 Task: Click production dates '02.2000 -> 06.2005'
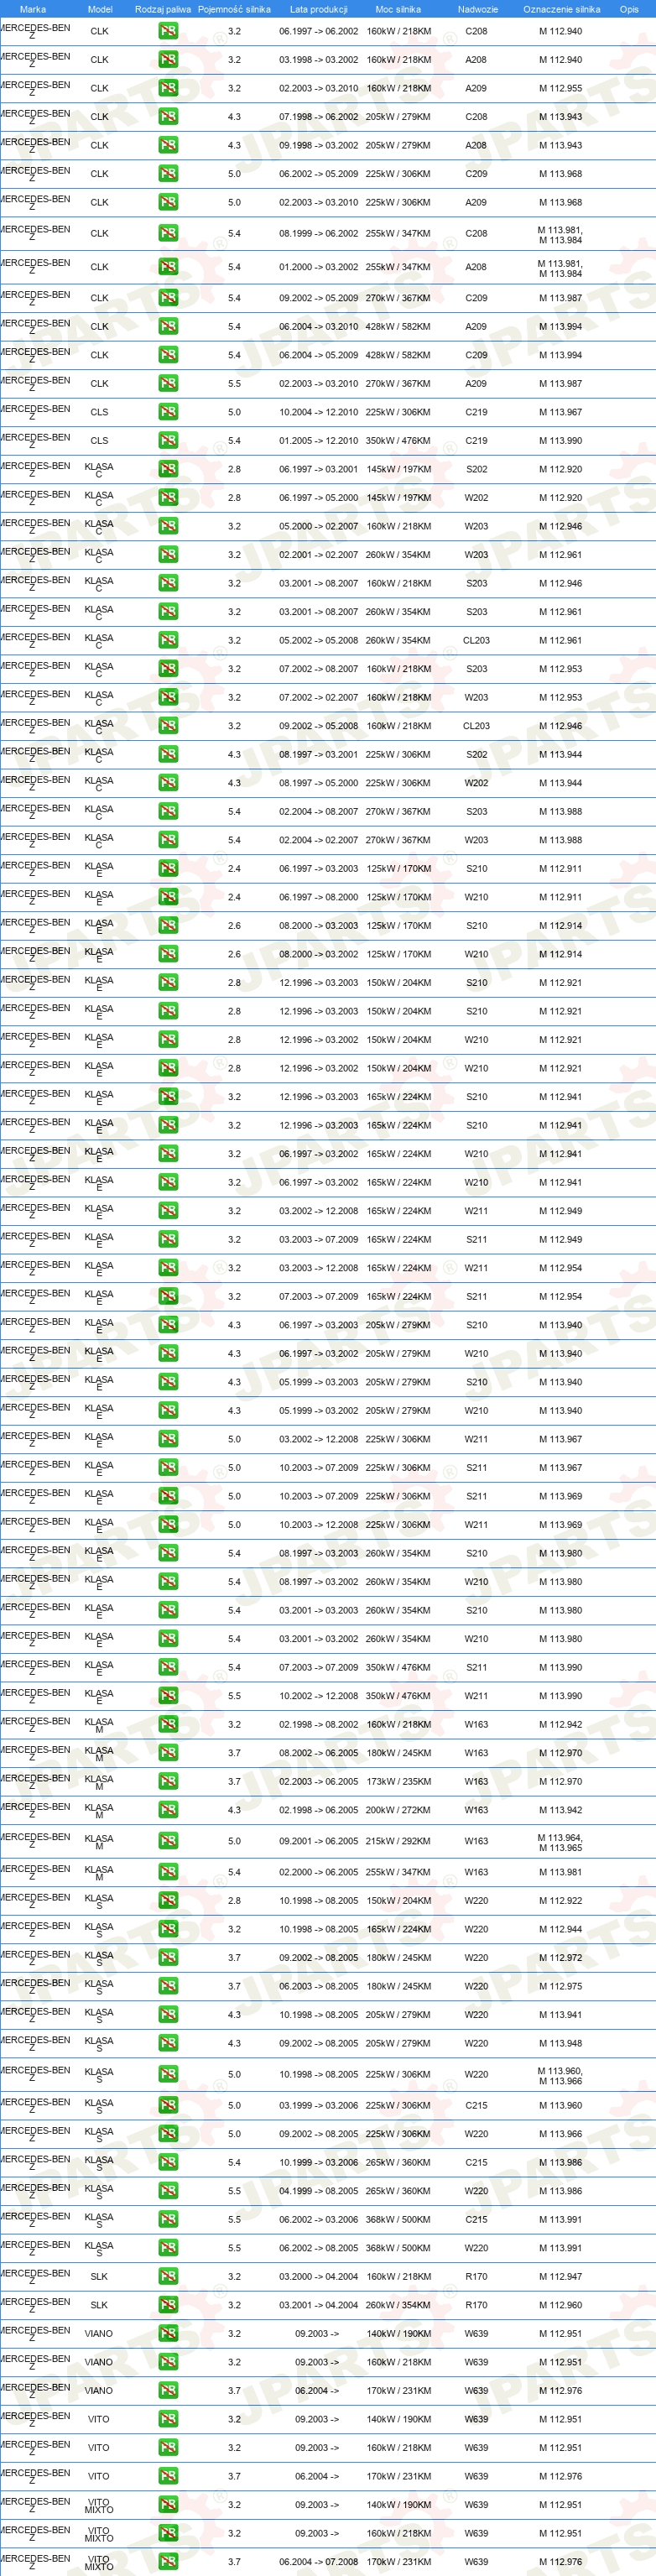tap(319, 1872)
